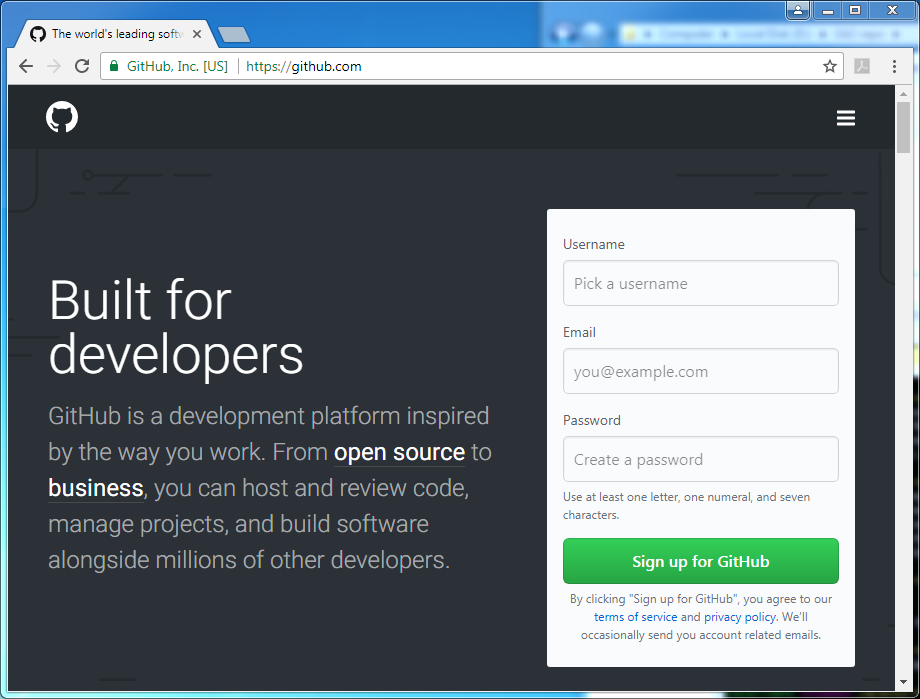920x699 pixels.
Task: Follow the business link
Action: tap(96, 488)
